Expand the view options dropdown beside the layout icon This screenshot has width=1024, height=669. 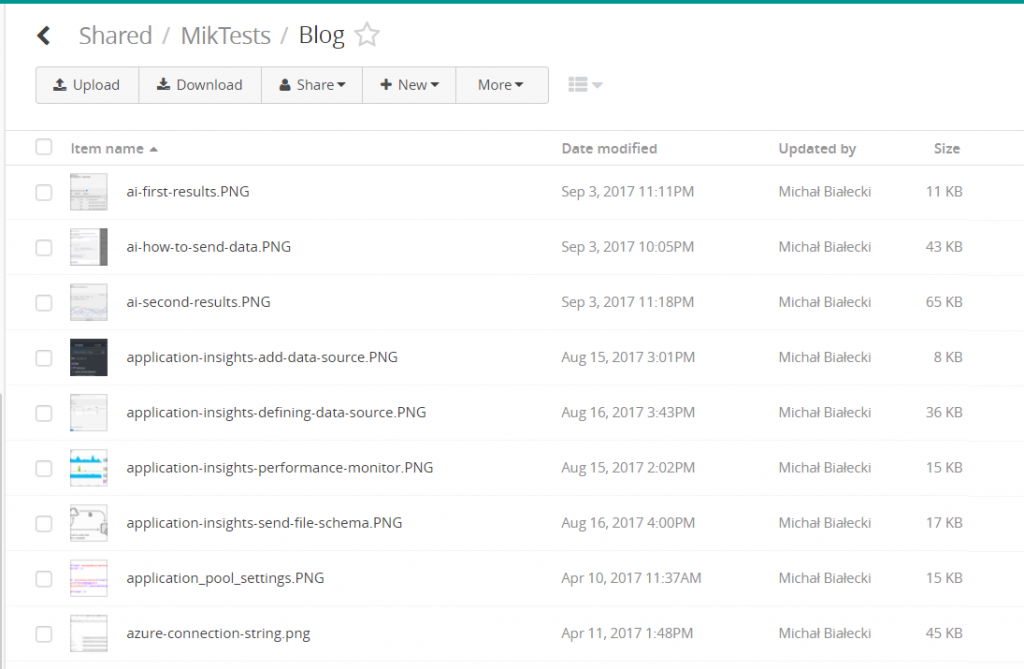[598, 86]
